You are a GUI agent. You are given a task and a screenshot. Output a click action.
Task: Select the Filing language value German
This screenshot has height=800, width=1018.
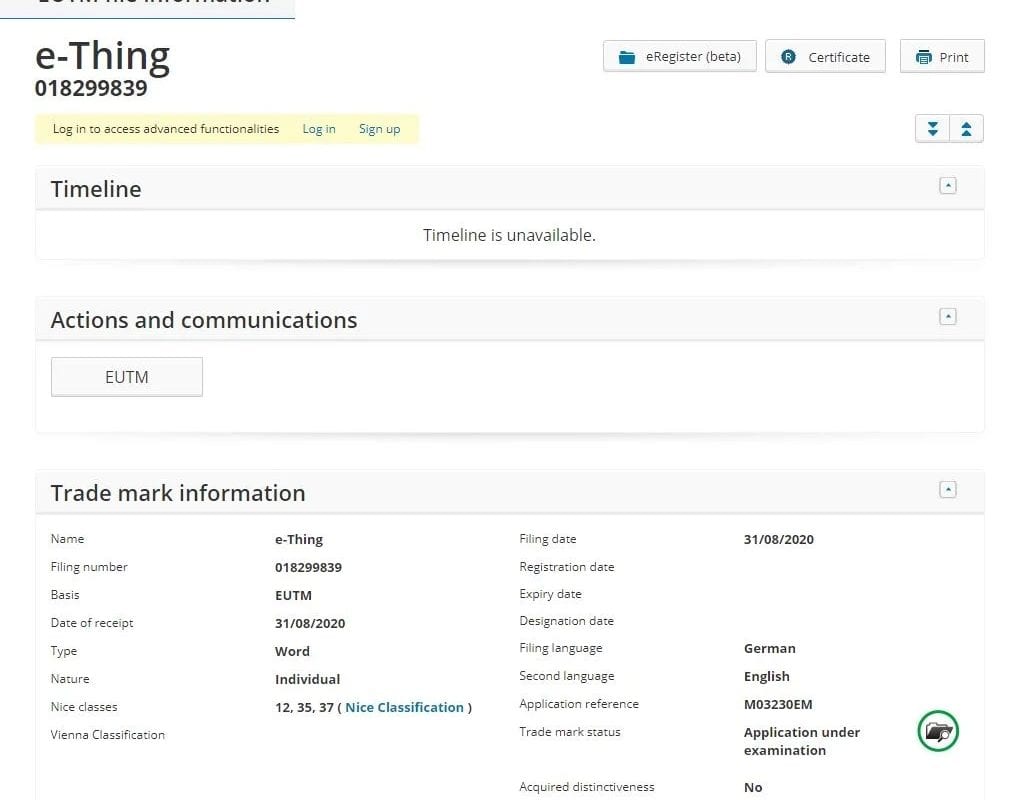(769, 648)
